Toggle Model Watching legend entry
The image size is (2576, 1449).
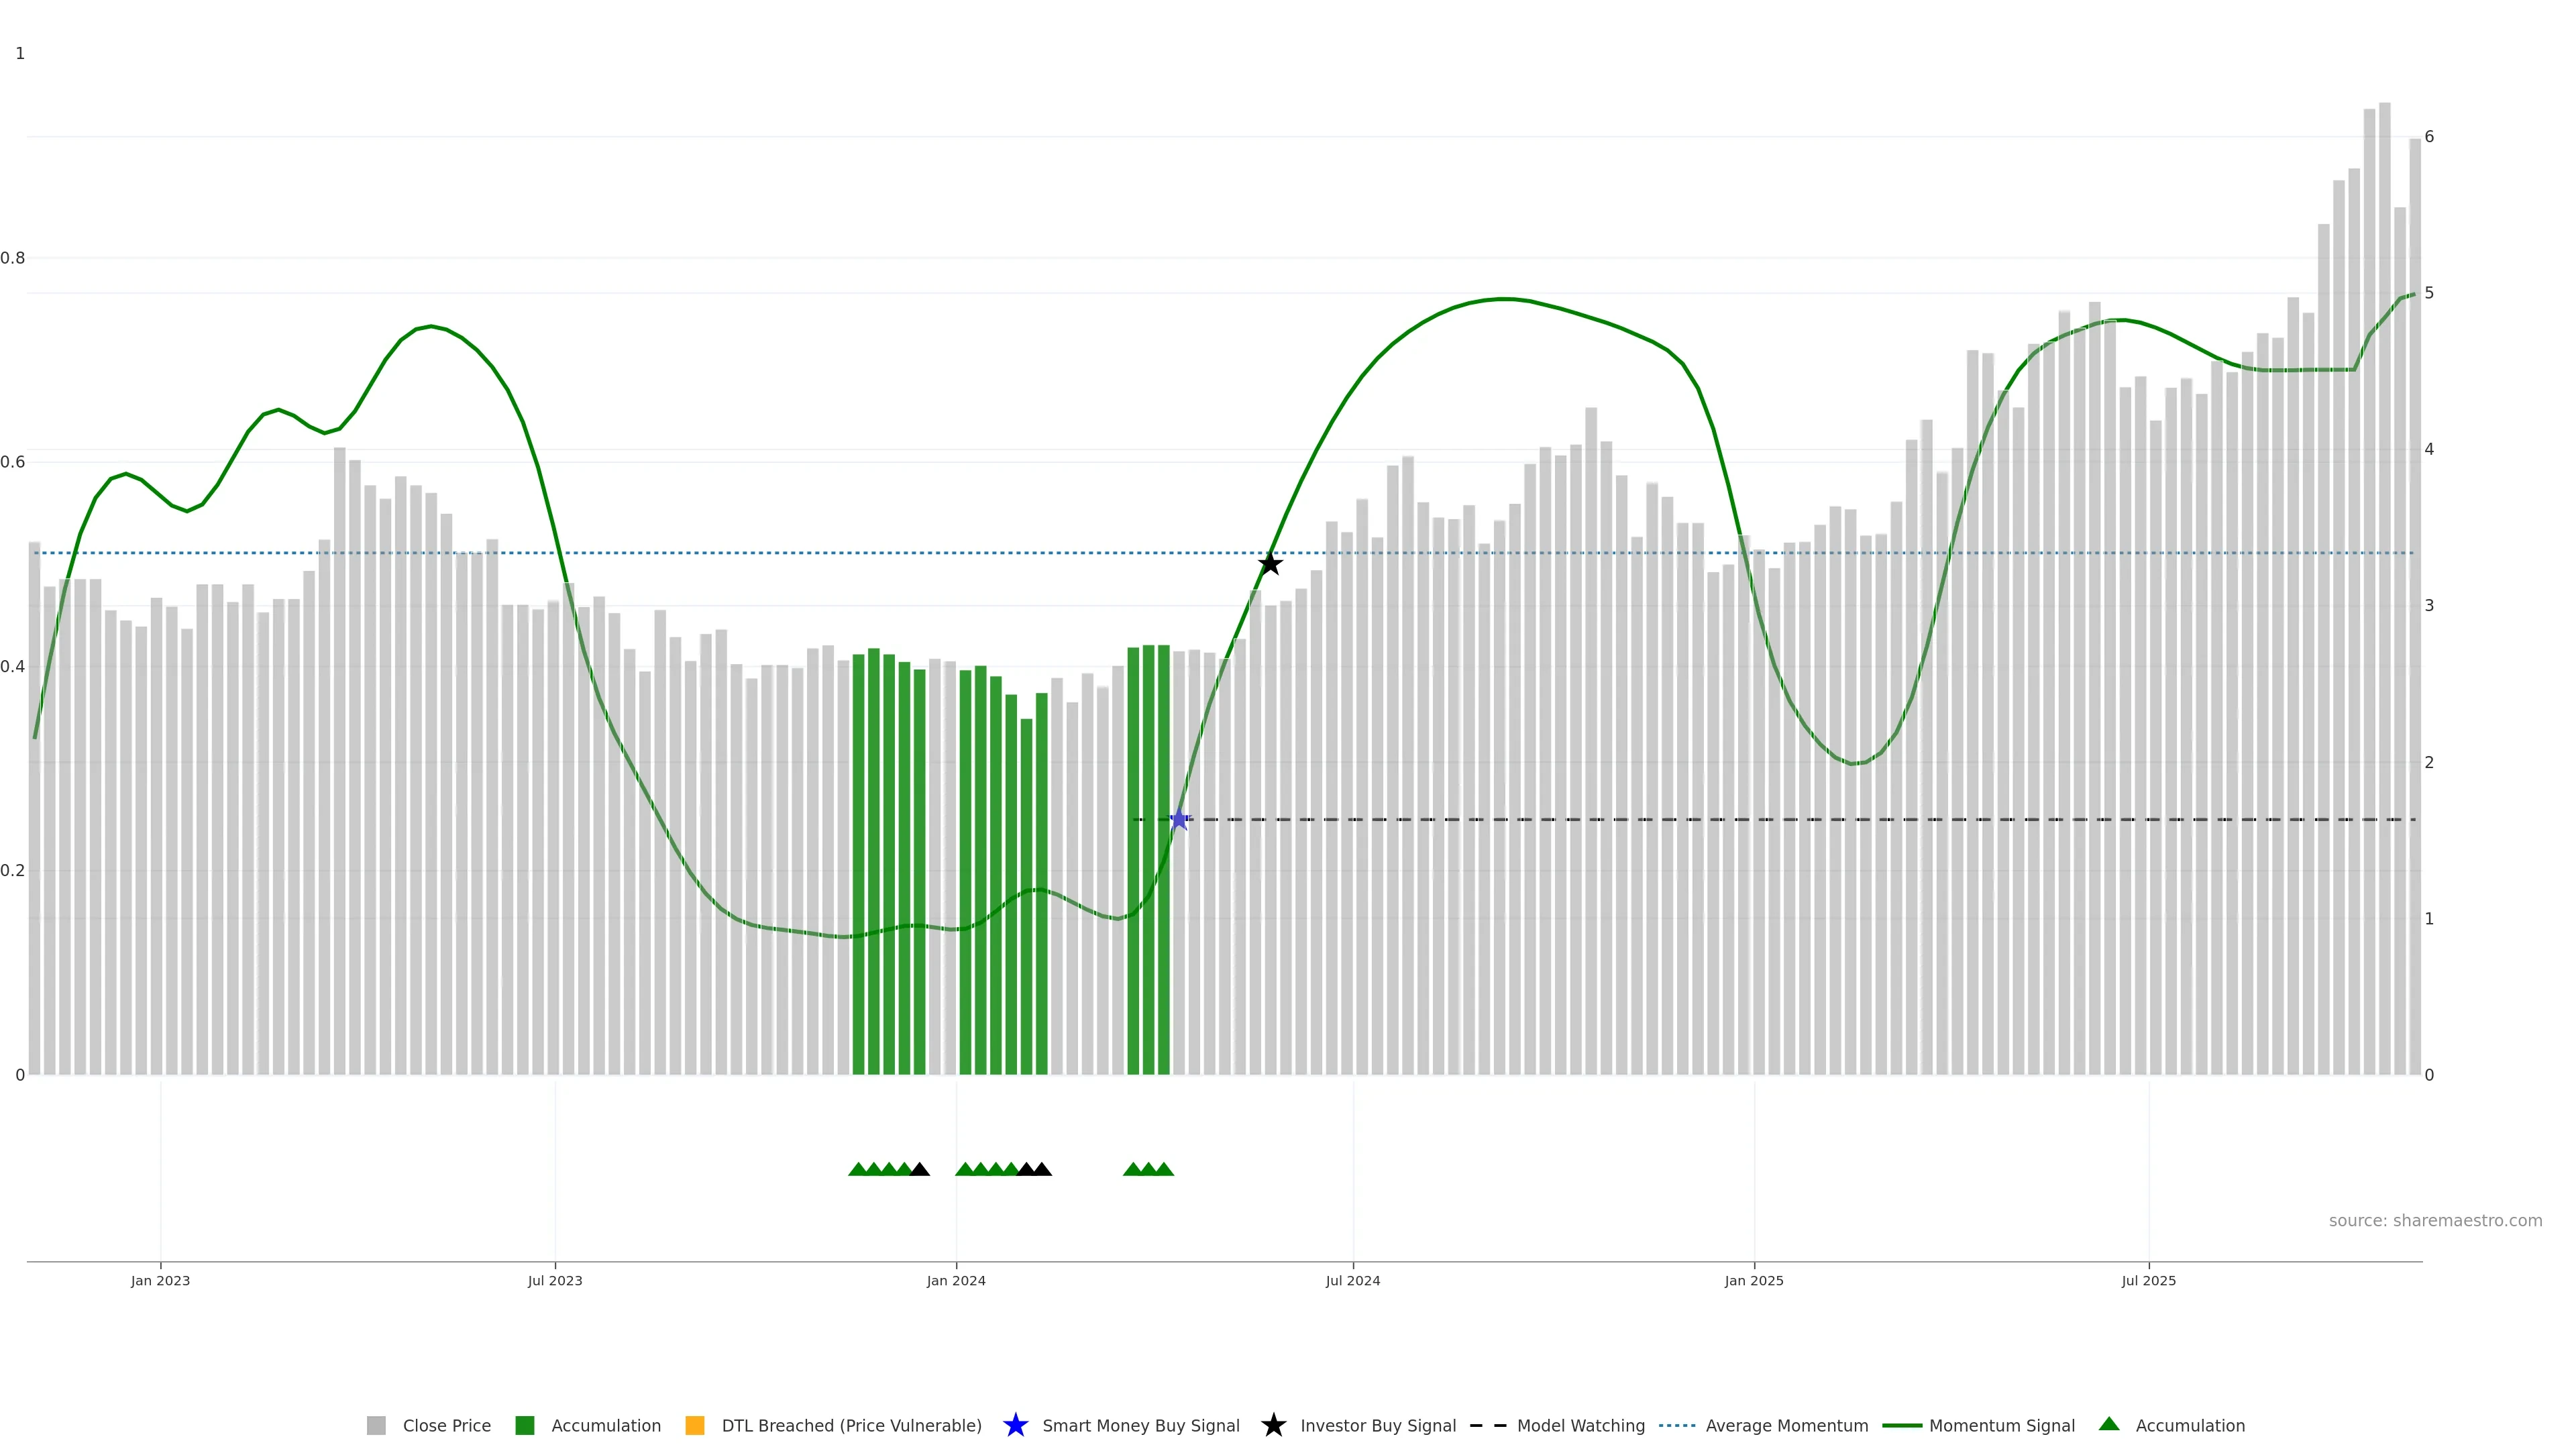click(1580, 1426)
